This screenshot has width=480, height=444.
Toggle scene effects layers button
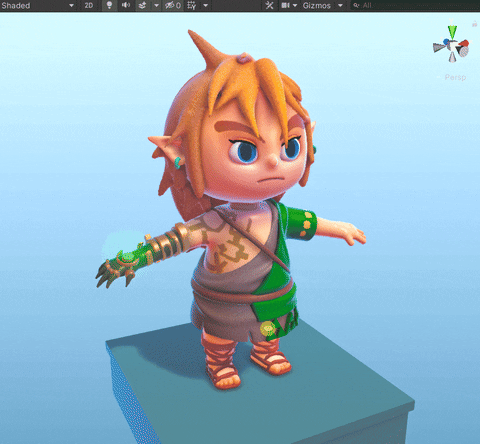(142, 5)
